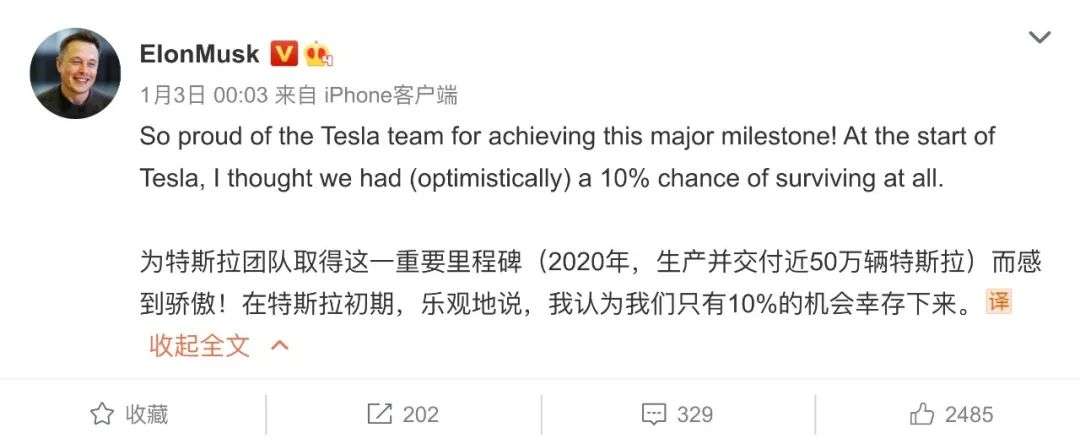
Task: Click the like count 2485
Action: [x=968, y=414]
